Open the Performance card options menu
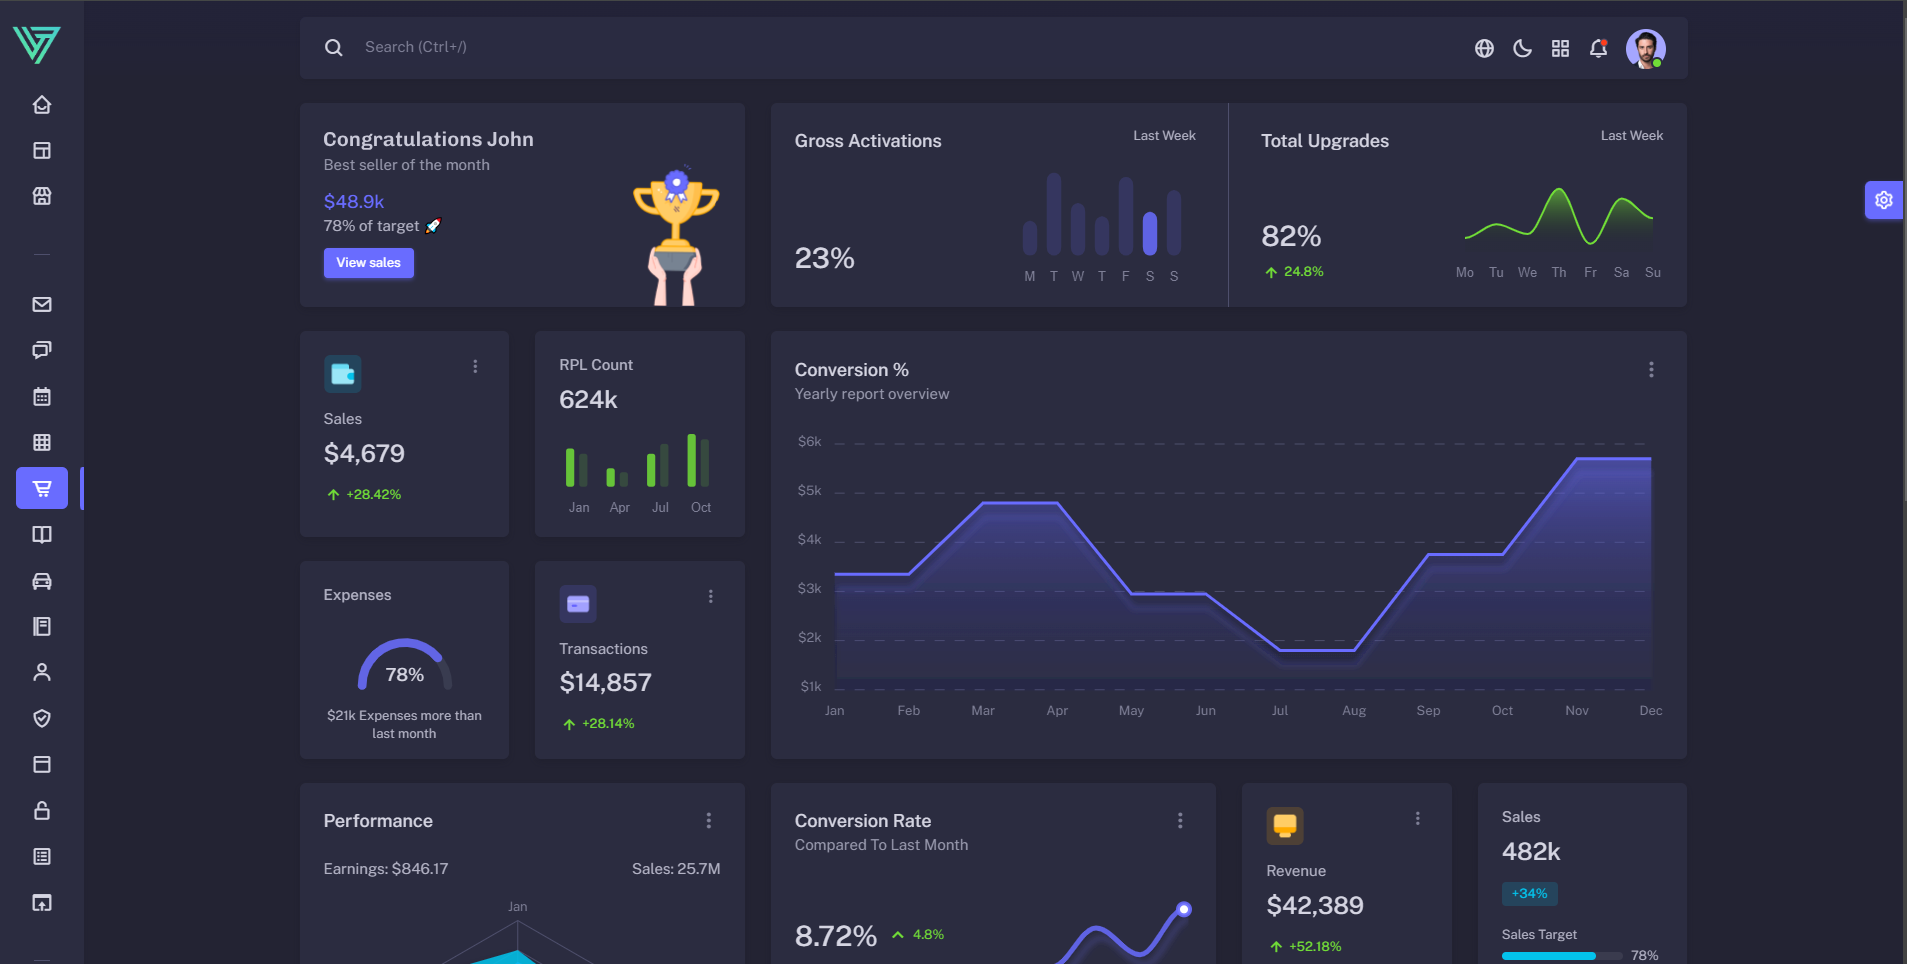The height and width of the screenshot is (964, 1907). coord(709,821)
